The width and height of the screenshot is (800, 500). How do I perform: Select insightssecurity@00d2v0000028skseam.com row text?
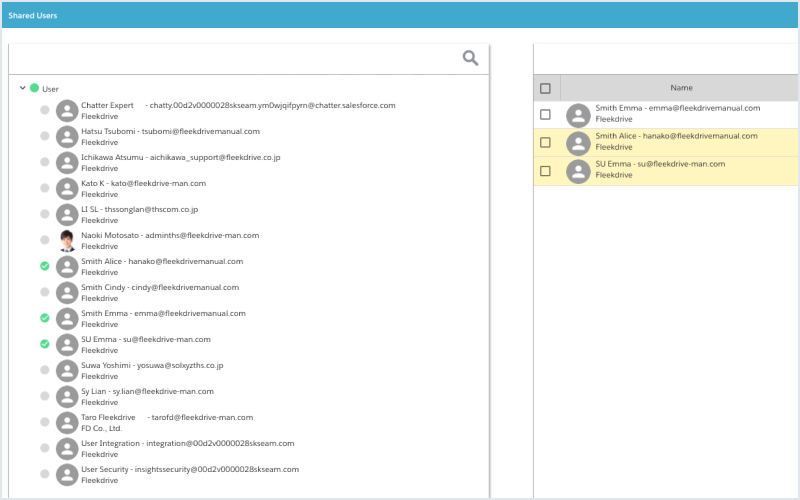pos(217,469)
